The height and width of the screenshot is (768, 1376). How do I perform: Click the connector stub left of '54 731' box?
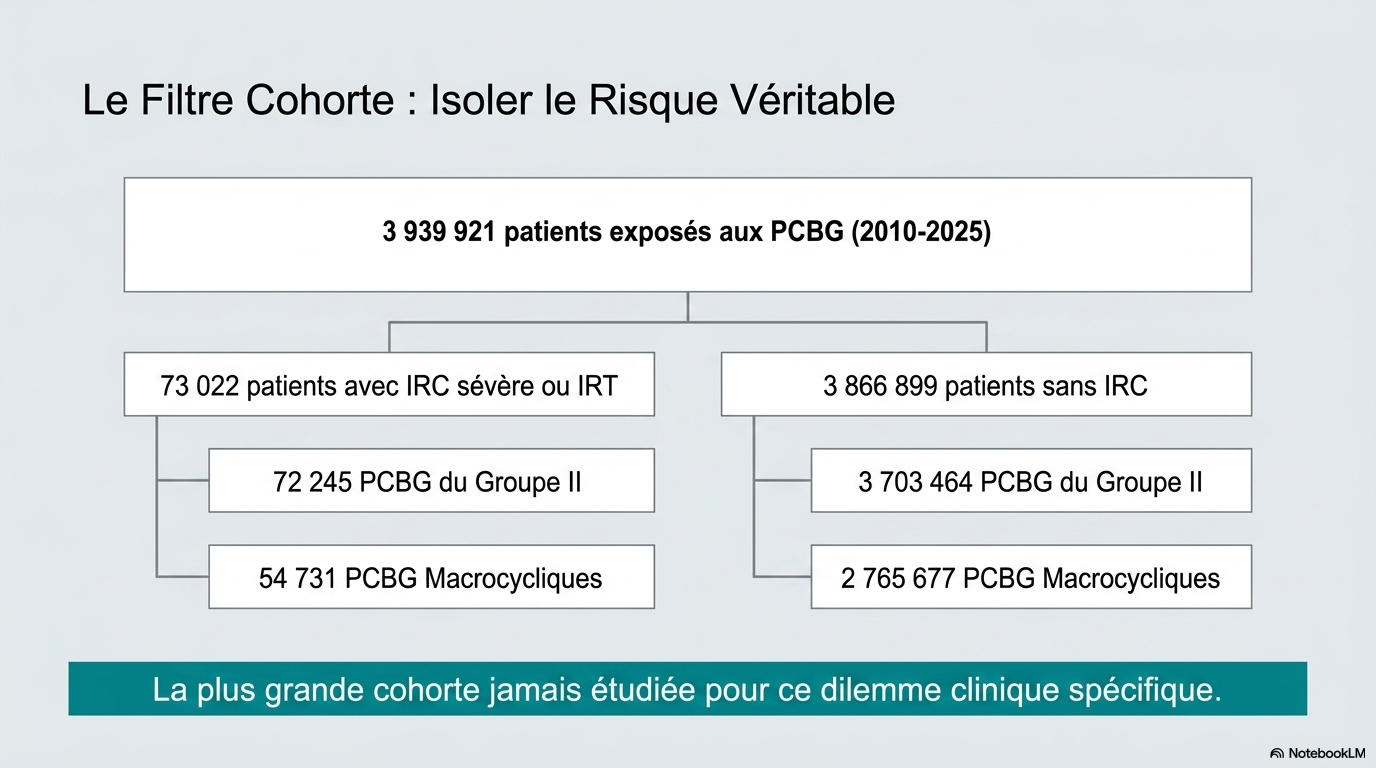[x=183, y=577]
